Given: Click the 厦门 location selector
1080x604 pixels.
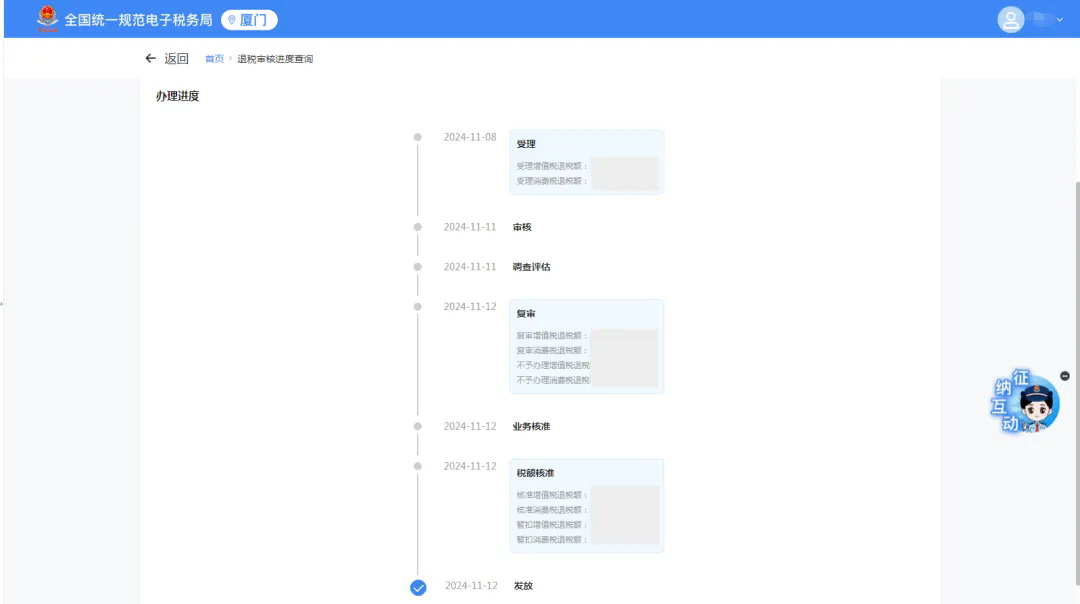Looking at the screenshot, I should point(249,20).
